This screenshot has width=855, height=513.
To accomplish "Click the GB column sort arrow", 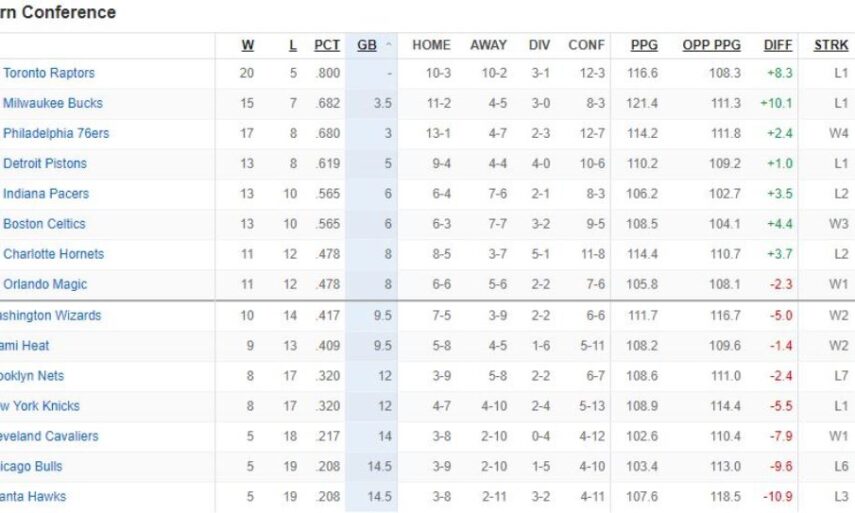I will (x=388, y=46).
